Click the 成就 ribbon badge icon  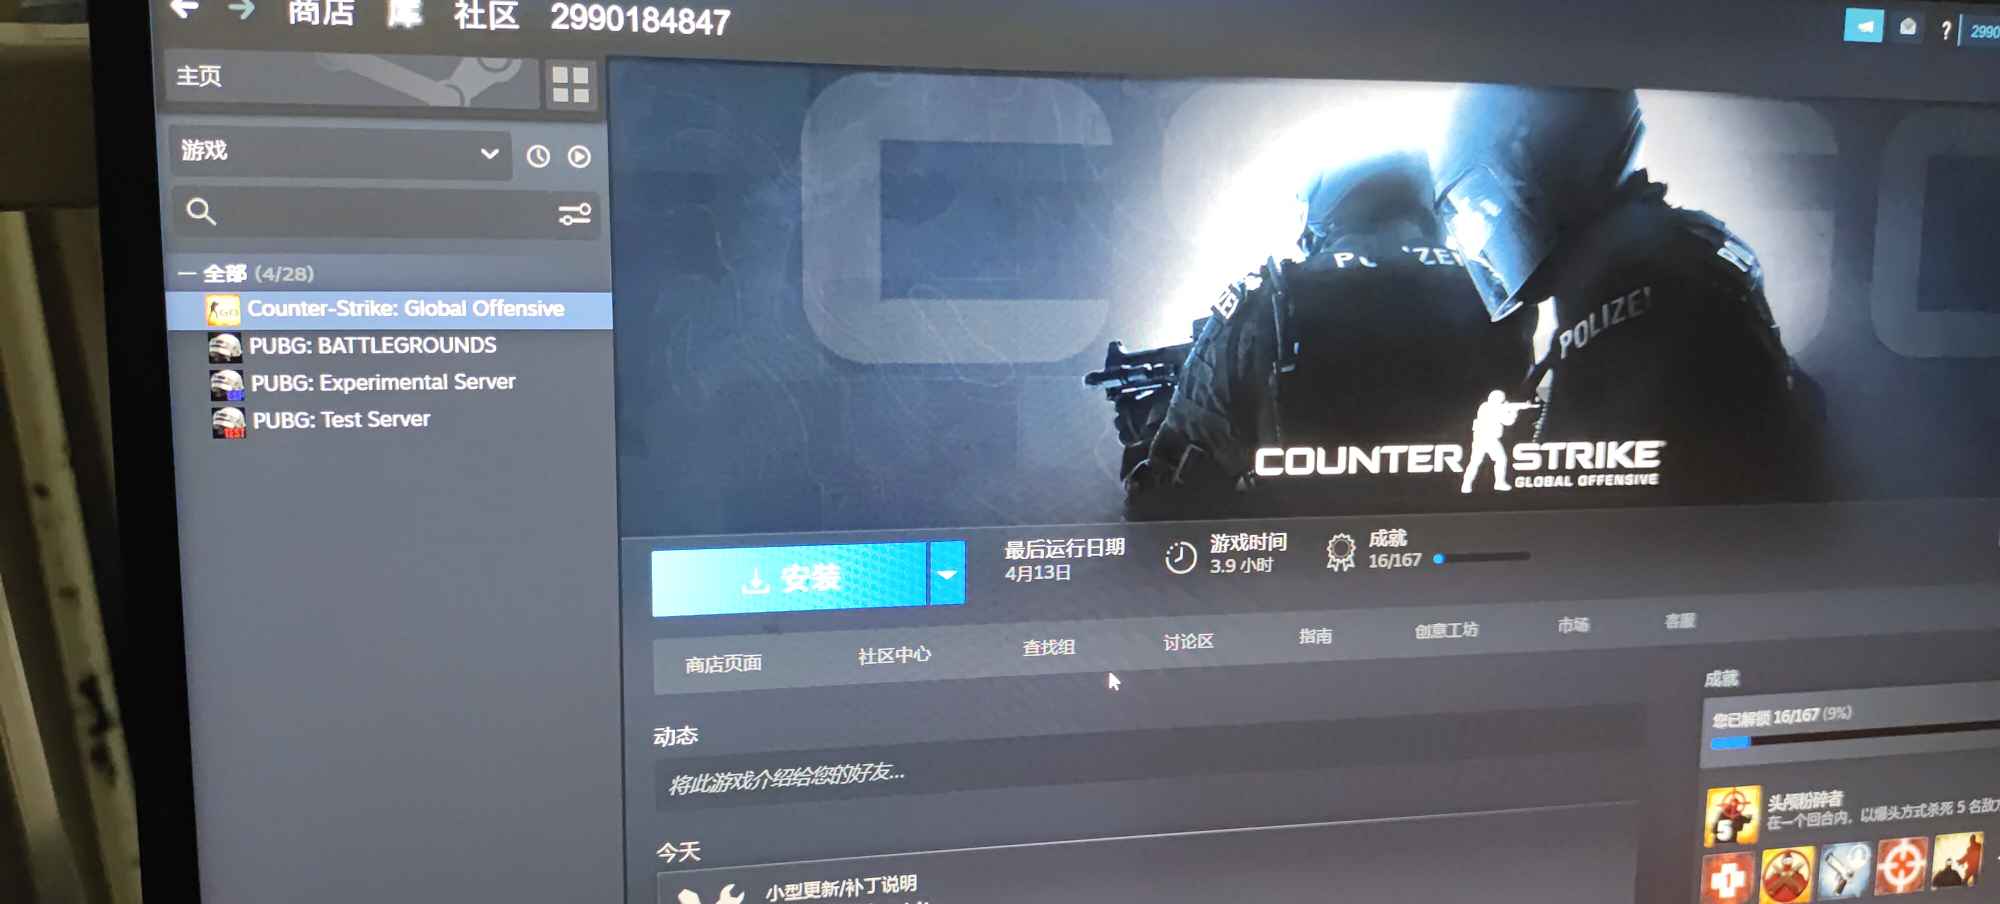pos(1340,551)
